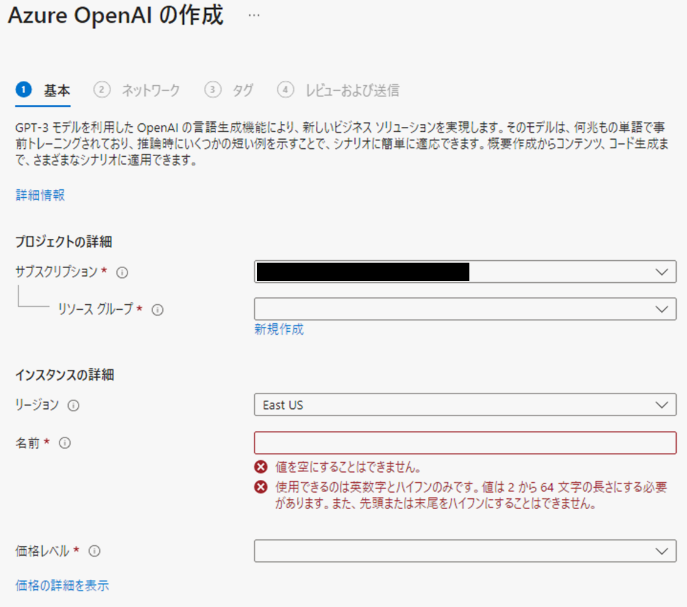Screen dimensions: 687x607
Task: Open the 価格レベル dropdown
Action: point(465,551)
